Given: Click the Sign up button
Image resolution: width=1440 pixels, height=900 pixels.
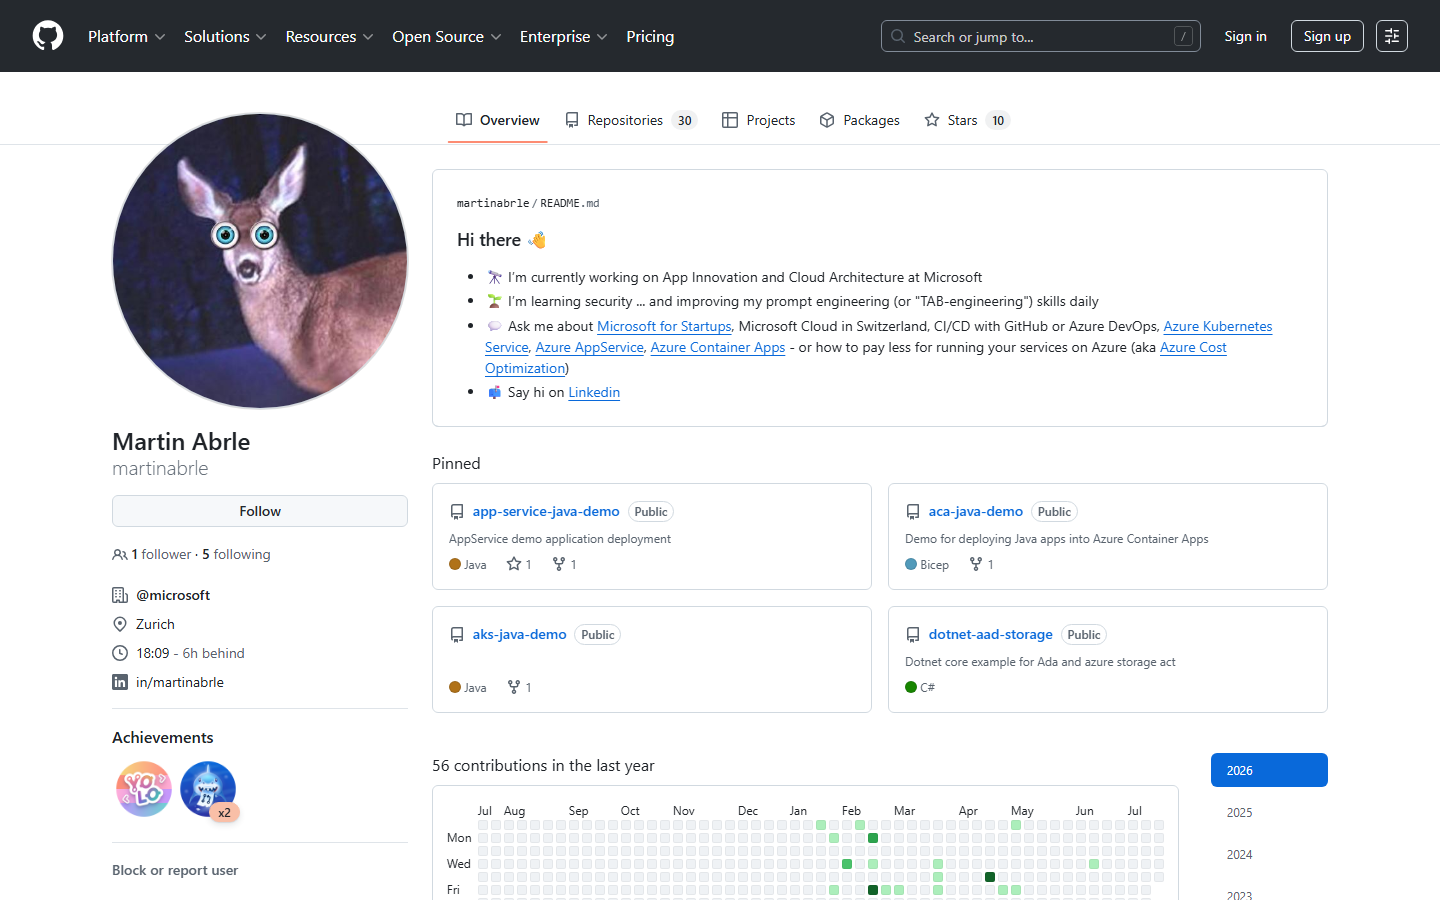Looking at the screenshot, I should point(1327,36).
